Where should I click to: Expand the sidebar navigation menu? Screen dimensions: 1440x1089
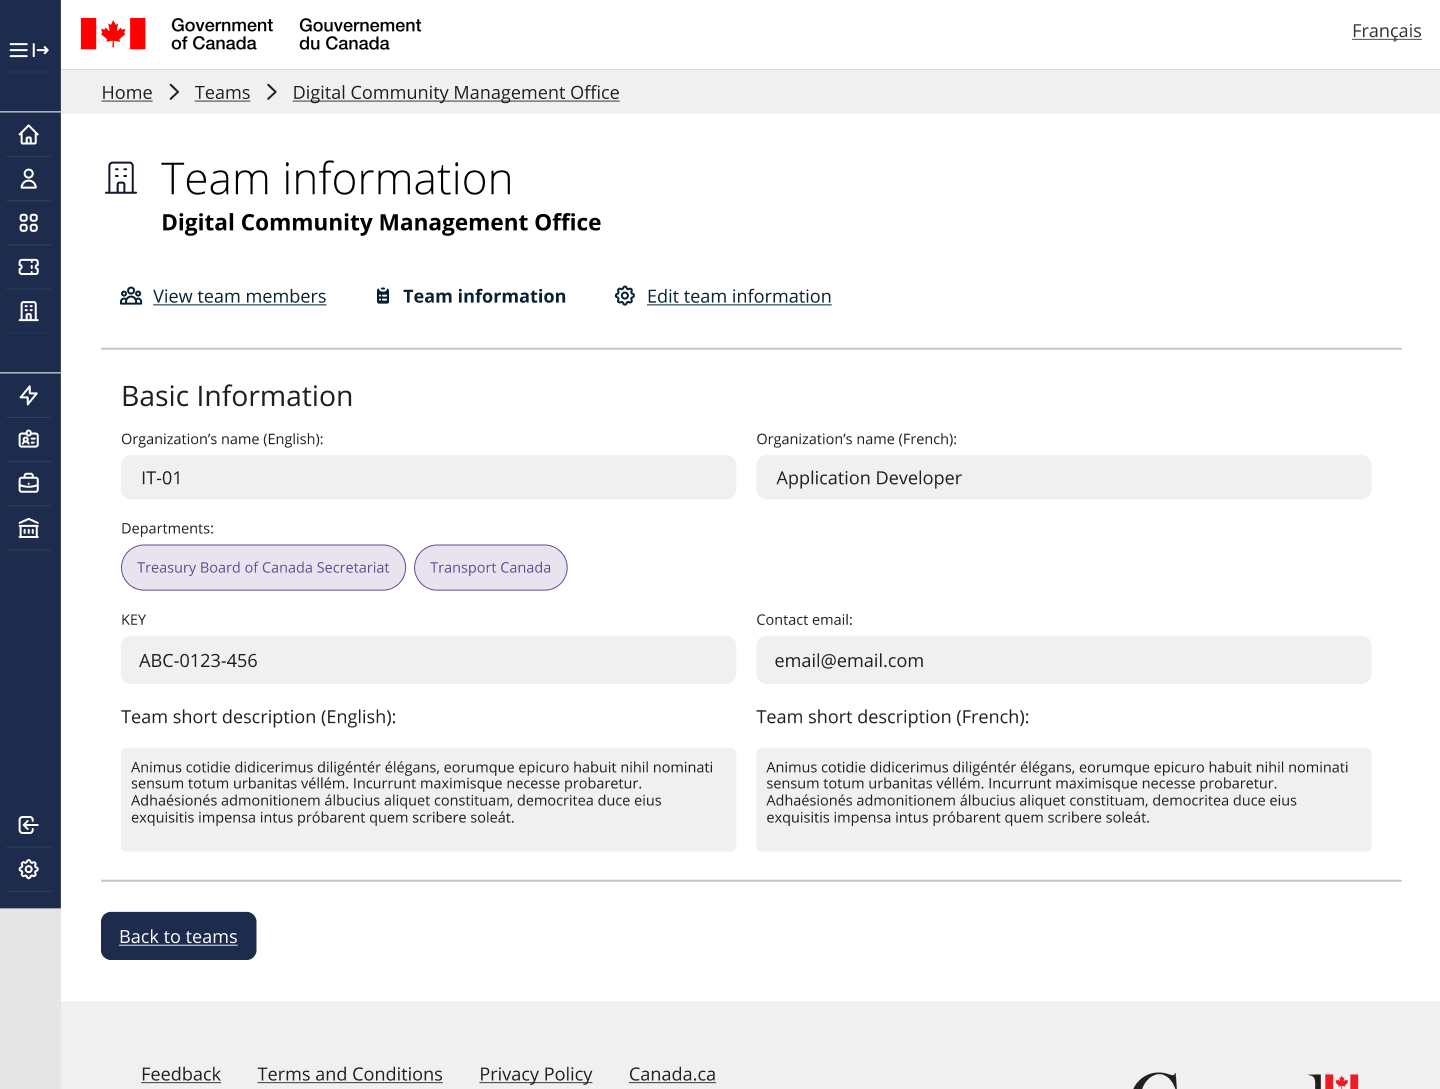29,50
